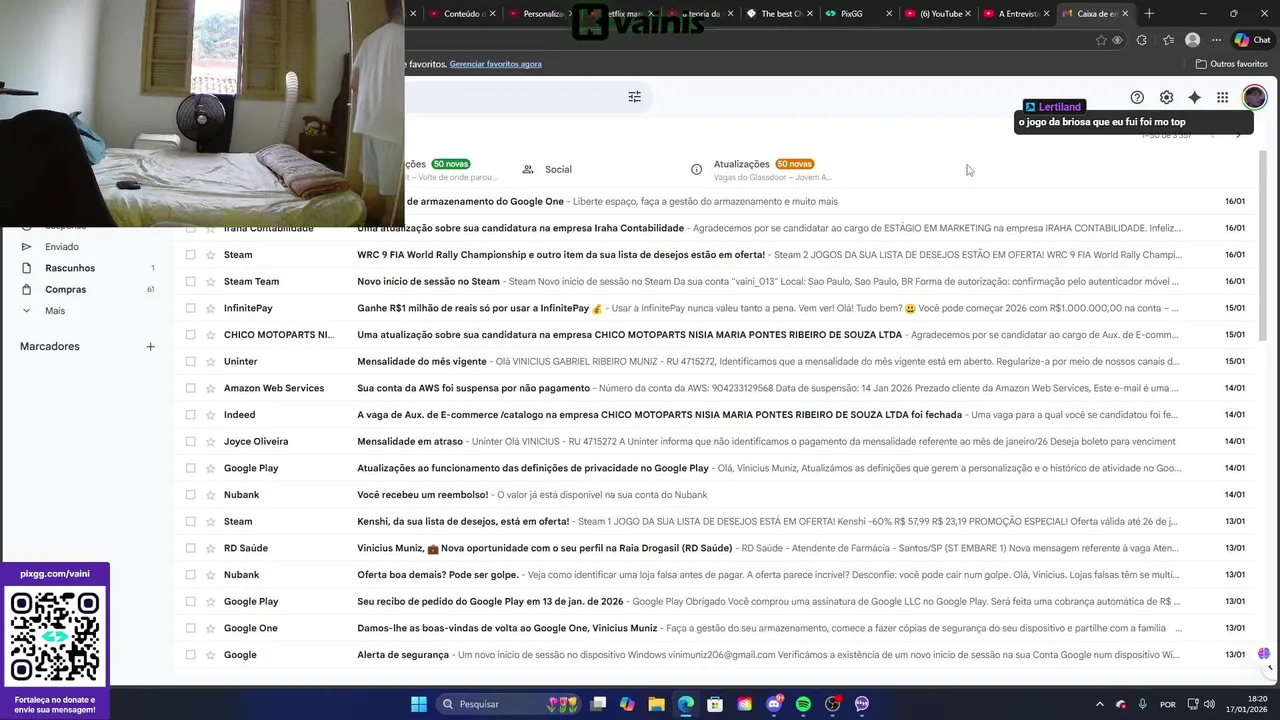
Task: Open the AWS account suspended email
Action: pyautogui.click(x=712, y=388)
